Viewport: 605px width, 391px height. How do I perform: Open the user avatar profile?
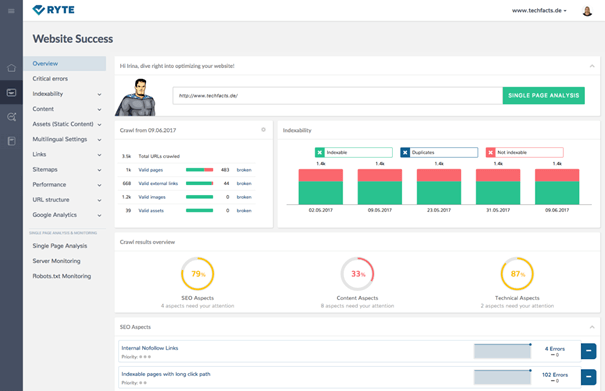click(x=587, y=11)
